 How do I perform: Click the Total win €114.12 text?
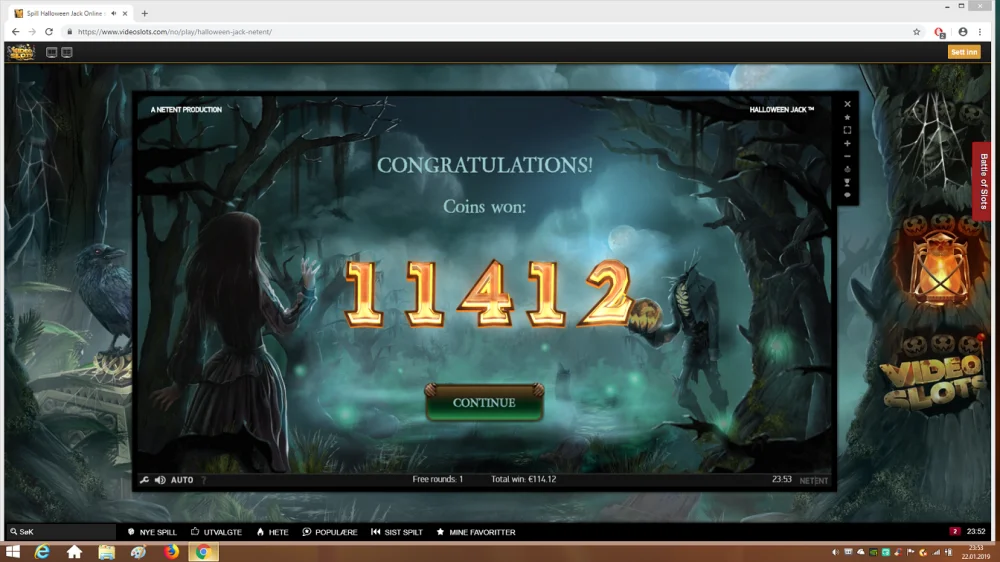tap(524, 479)
